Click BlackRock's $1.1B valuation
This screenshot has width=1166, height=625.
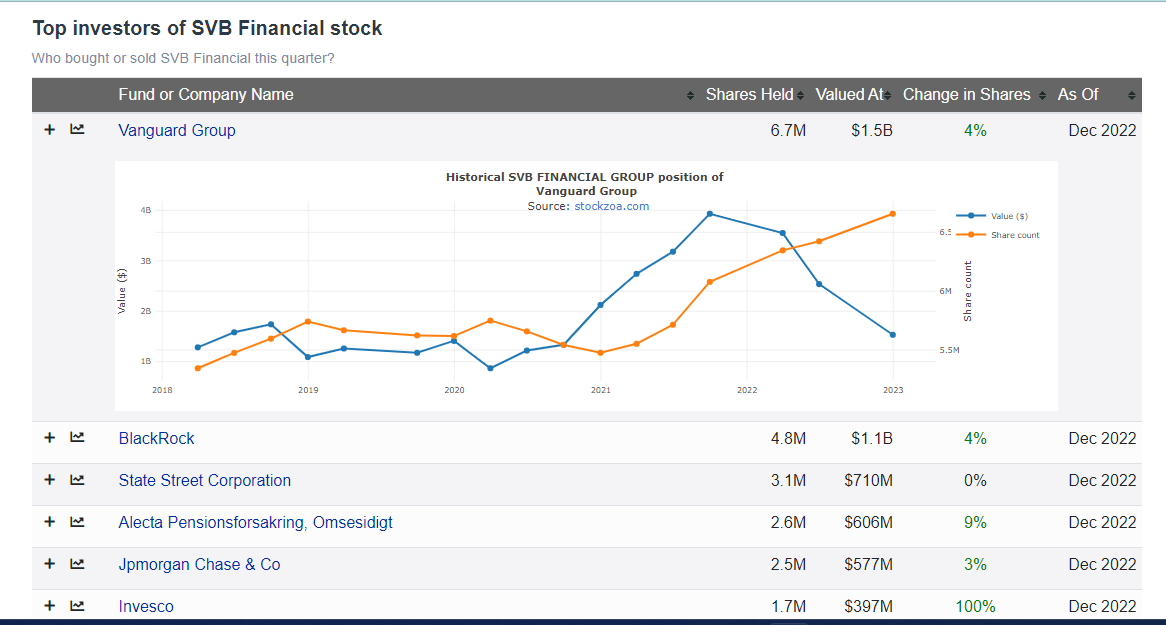coord(872,438)
